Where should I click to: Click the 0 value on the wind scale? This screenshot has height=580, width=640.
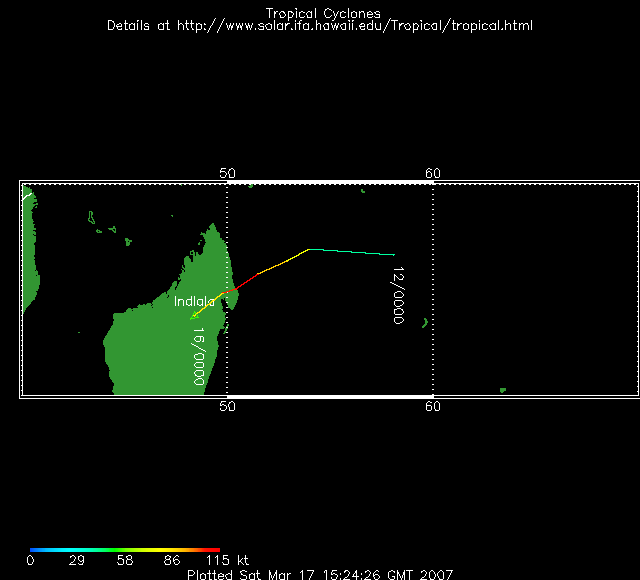(x=30, y=561)
